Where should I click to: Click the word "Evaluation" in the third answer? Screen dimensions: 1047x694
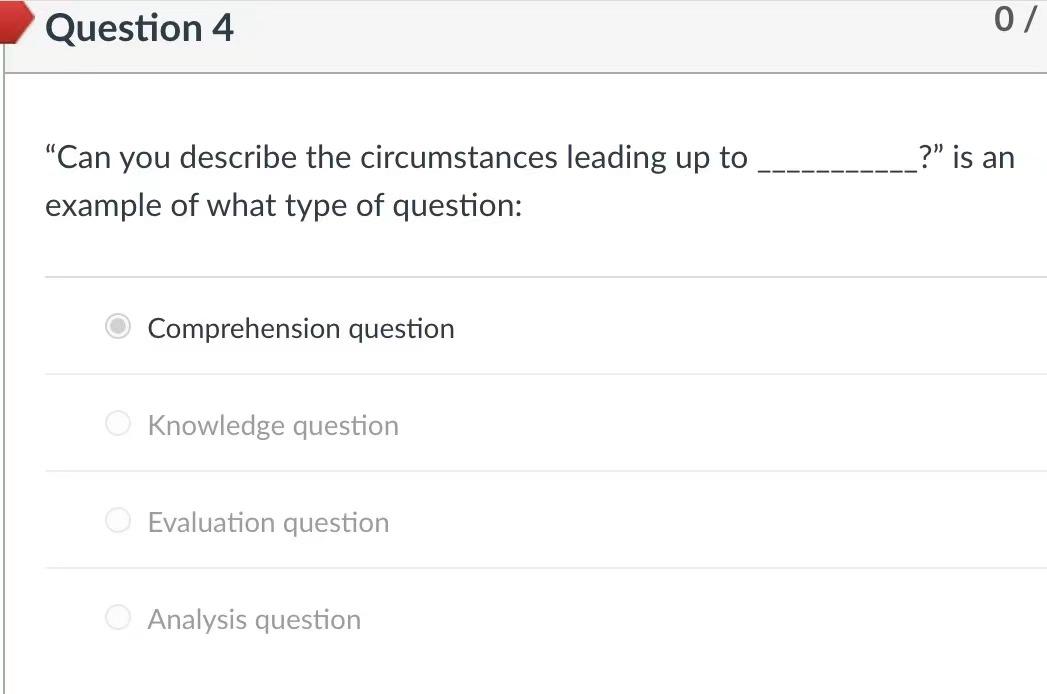click(211, 522)
